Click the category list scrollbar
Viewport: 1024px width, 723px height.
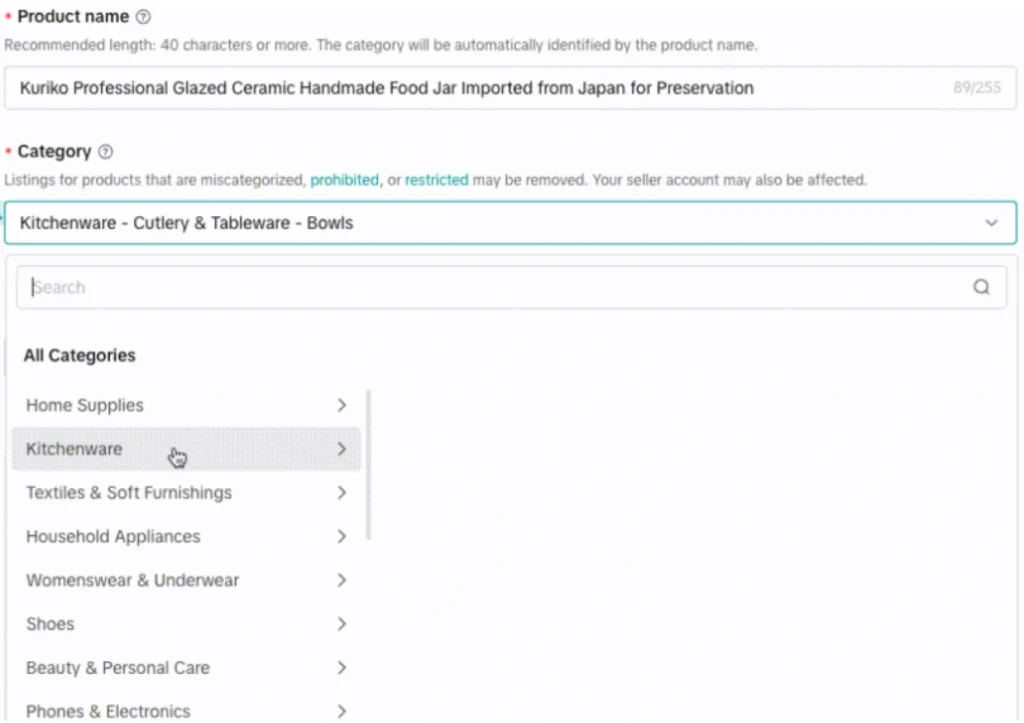[x=369, y=465]
